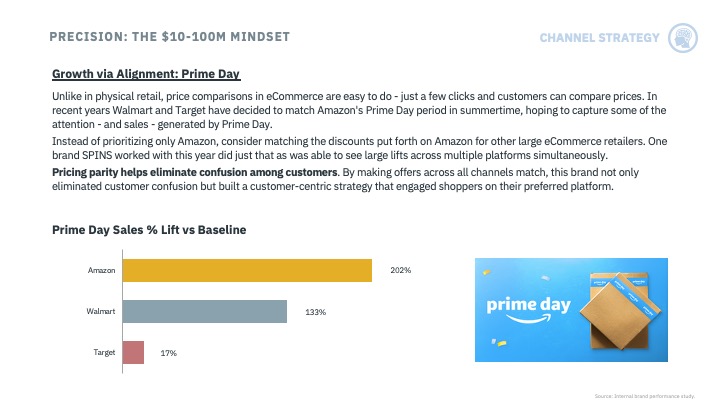Click the cardboard packages in the image
Viewport: 720px width, 405px height.
(620, 310)
